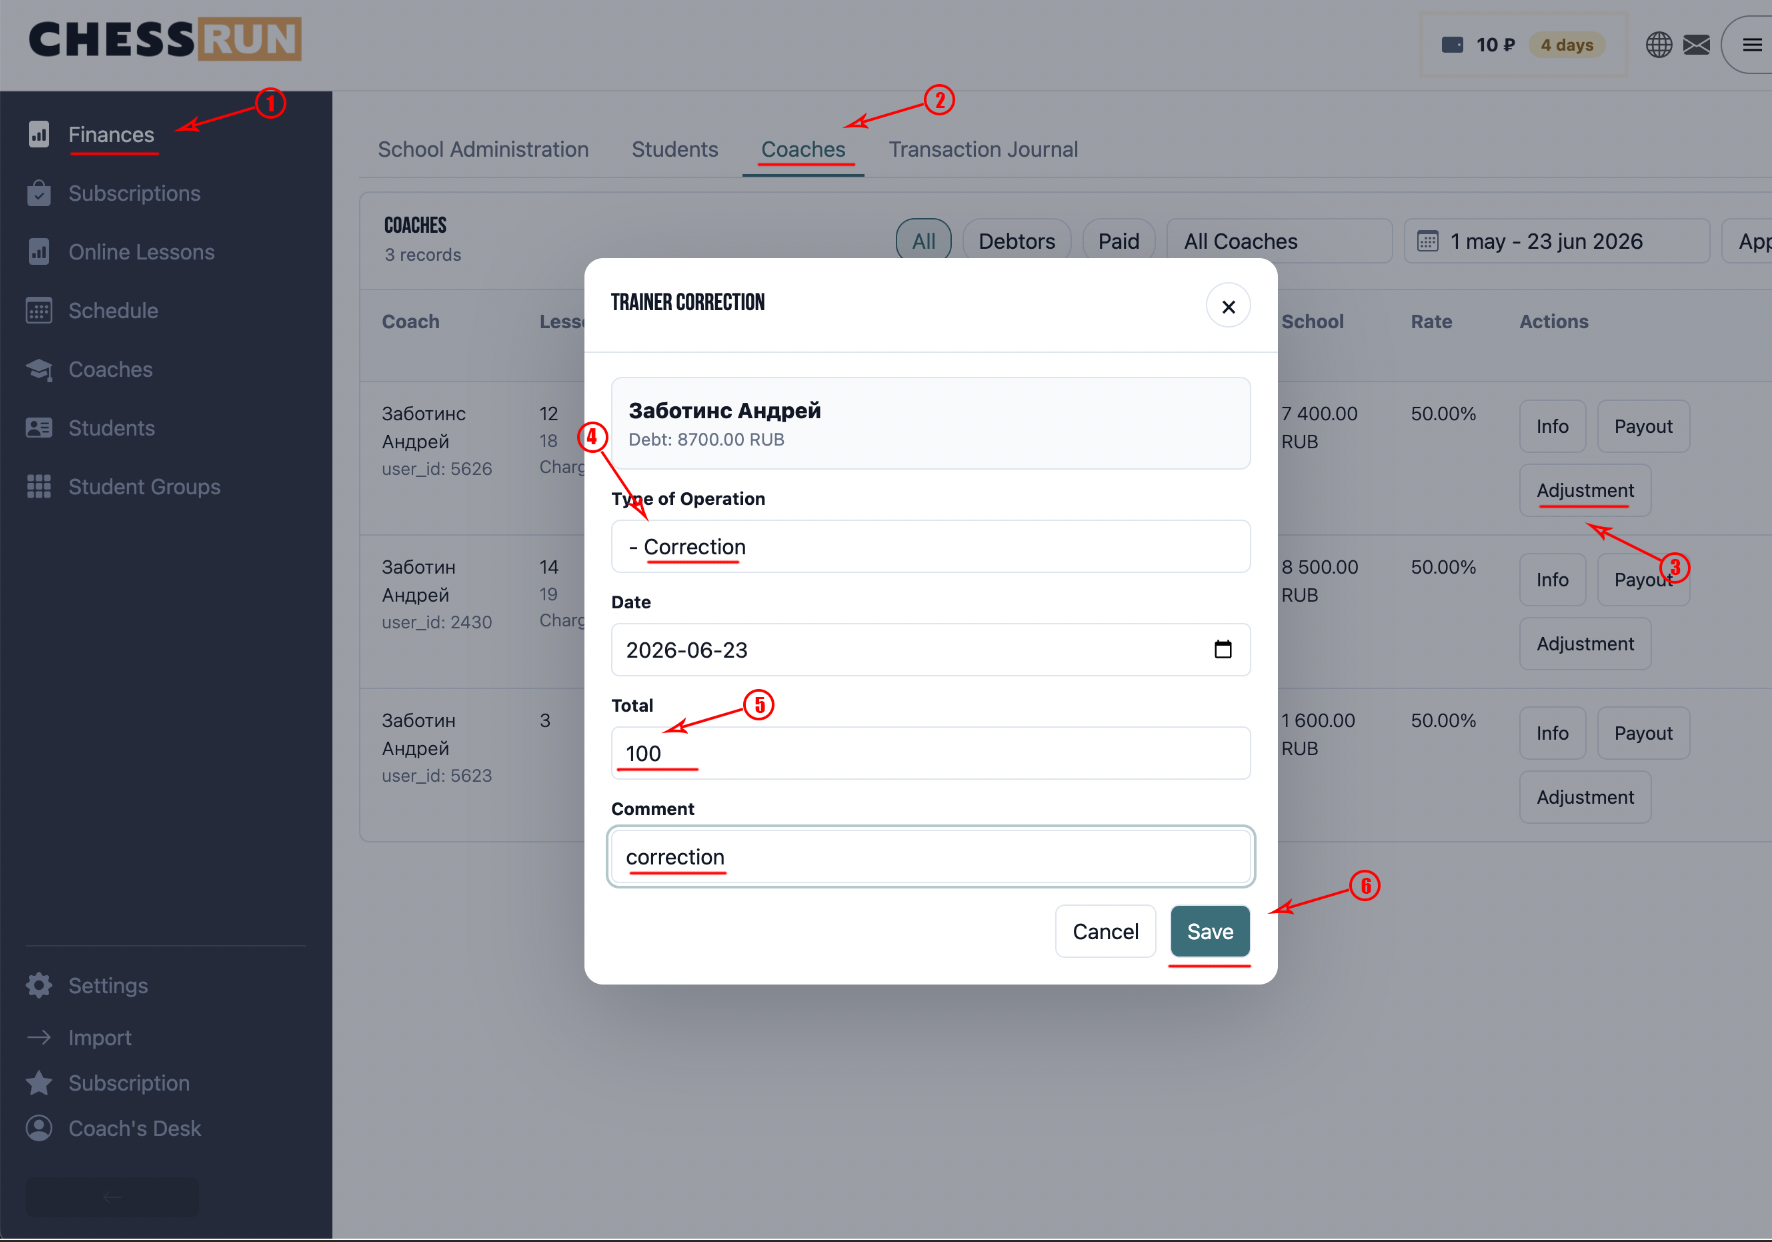
Task: Click the Coaches graduation cap icon
Action: point(39,370)
